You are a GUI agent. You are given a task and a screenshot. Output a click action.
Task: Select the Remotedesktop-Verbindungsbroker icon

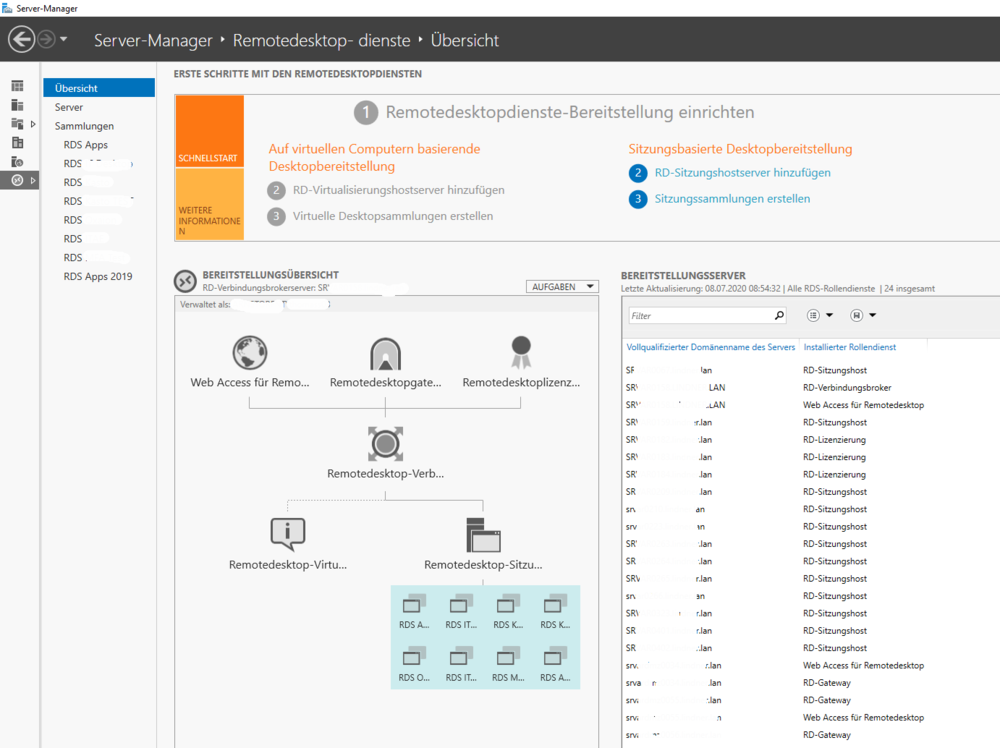tap(385, 442)
